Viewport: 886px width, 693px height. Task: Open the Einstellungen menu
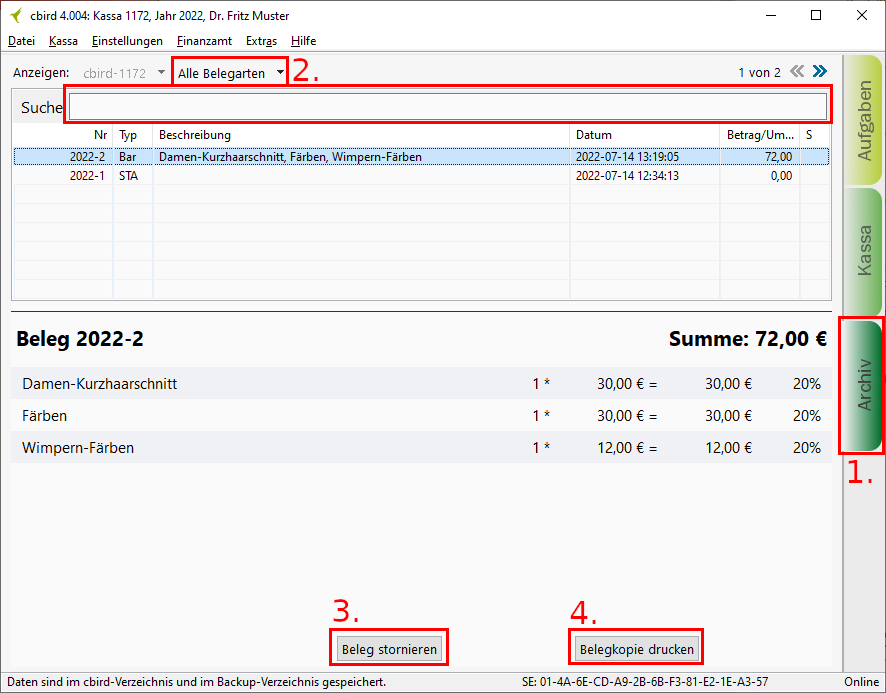click(x=127, y=41)
